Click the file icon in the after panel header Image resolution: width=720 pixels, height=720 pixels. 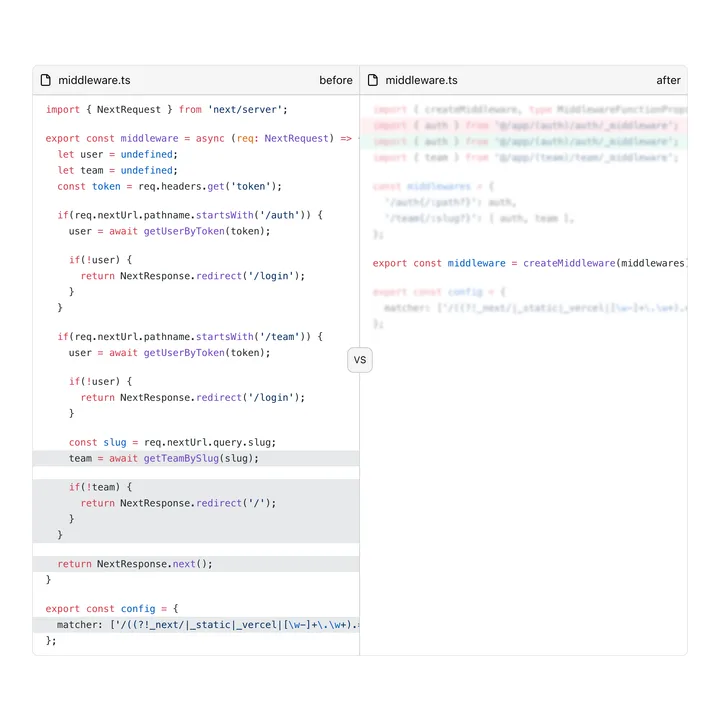373,80
